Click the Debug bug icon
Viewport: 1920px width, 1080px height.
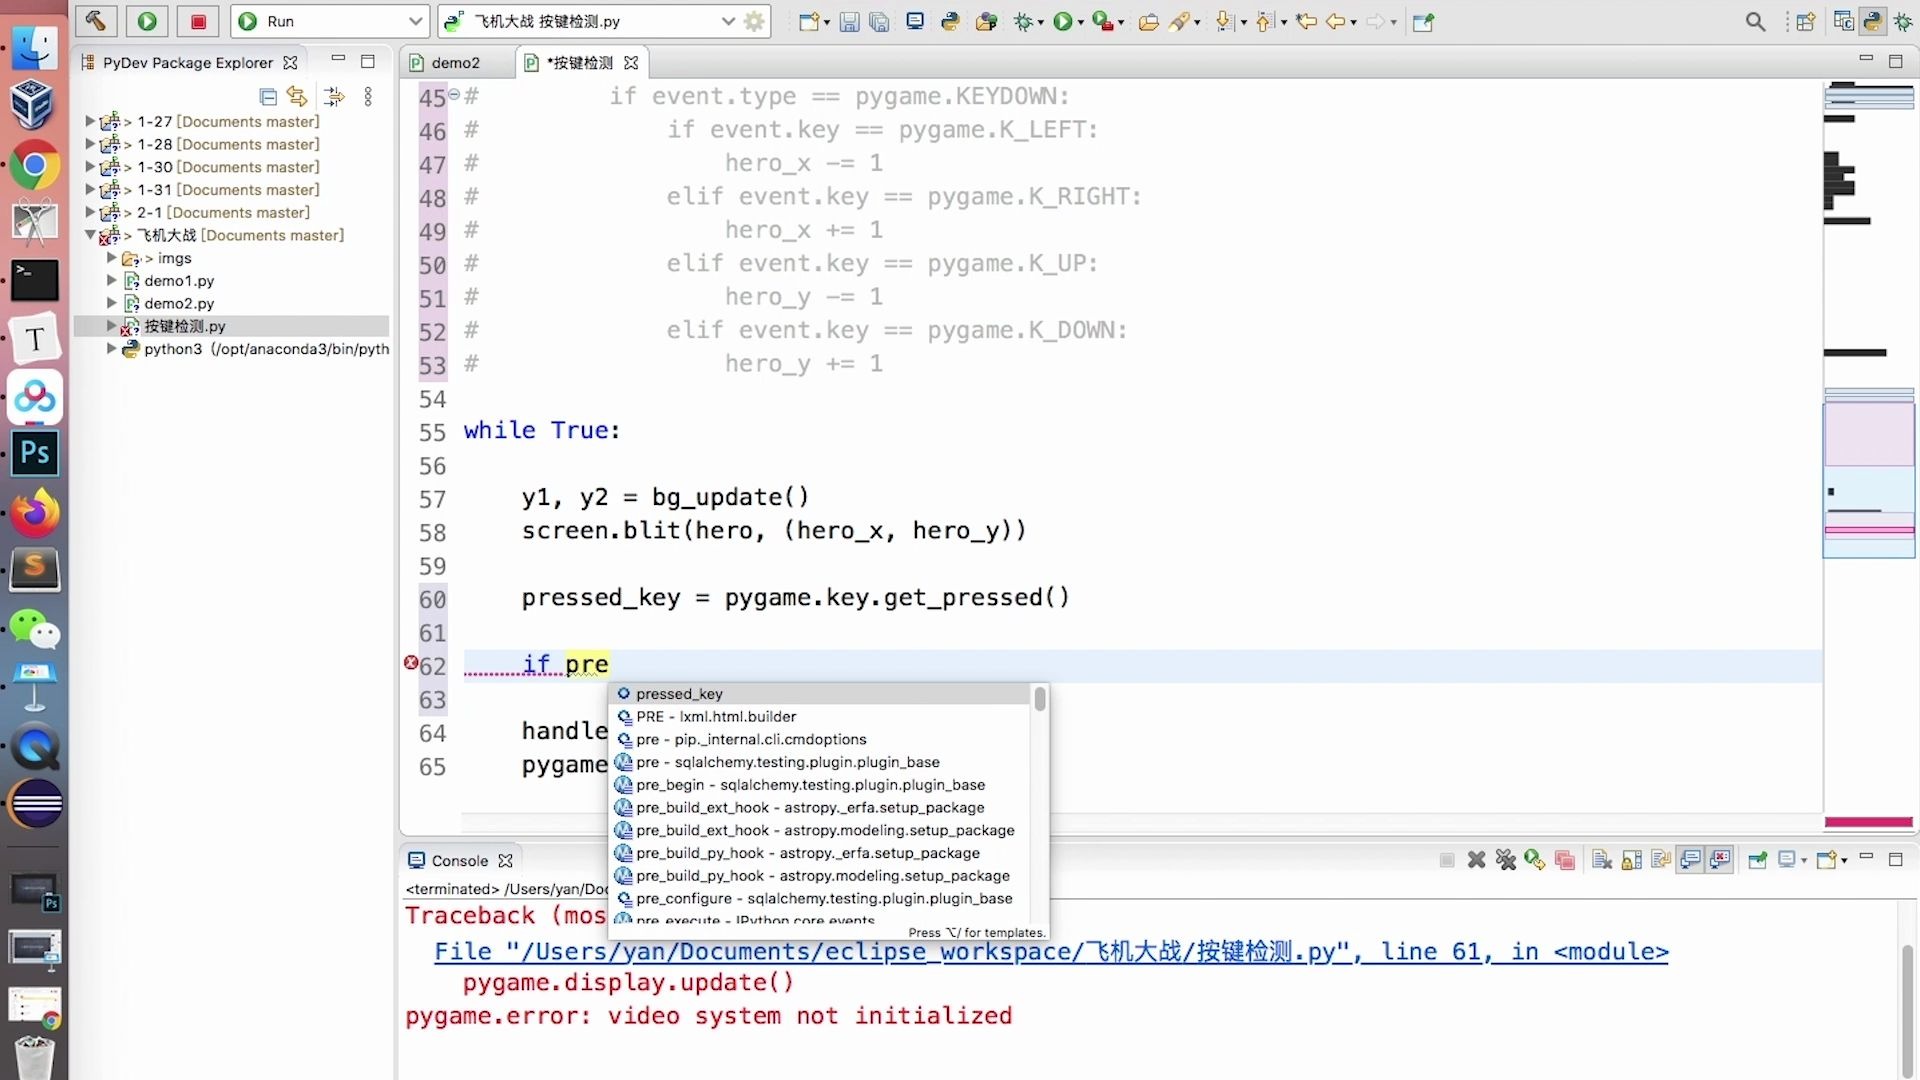pos(1023,21)
